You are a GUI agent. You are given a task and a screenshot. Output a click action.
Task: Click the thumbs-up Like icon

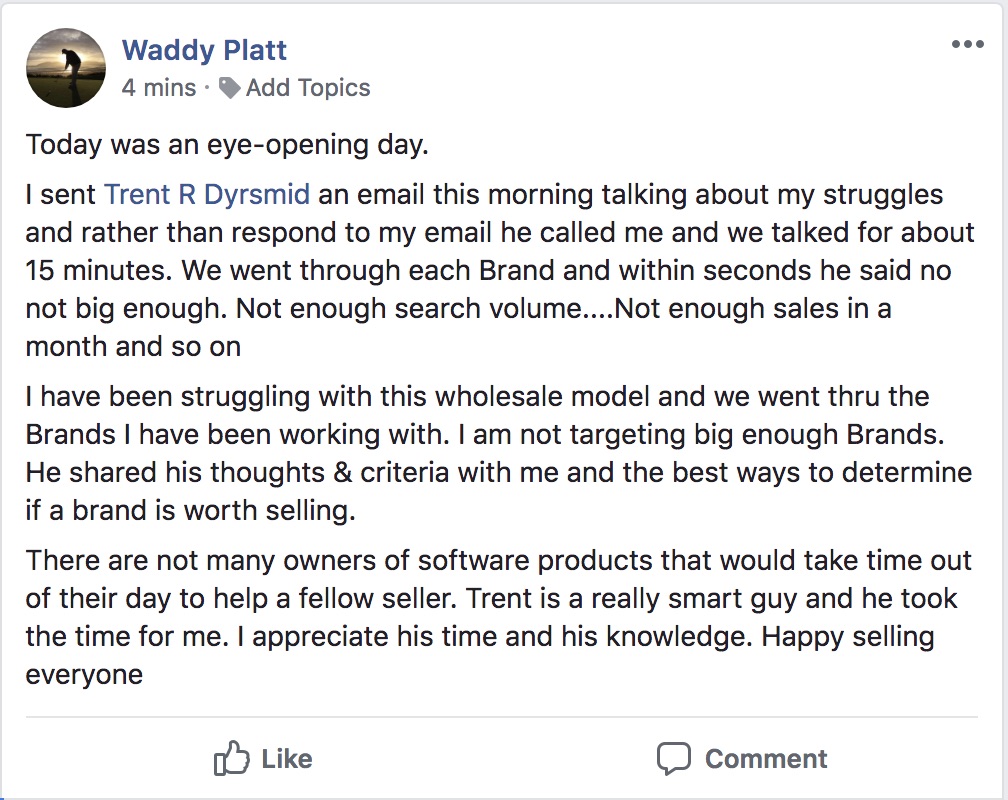[x=231, y=758]
